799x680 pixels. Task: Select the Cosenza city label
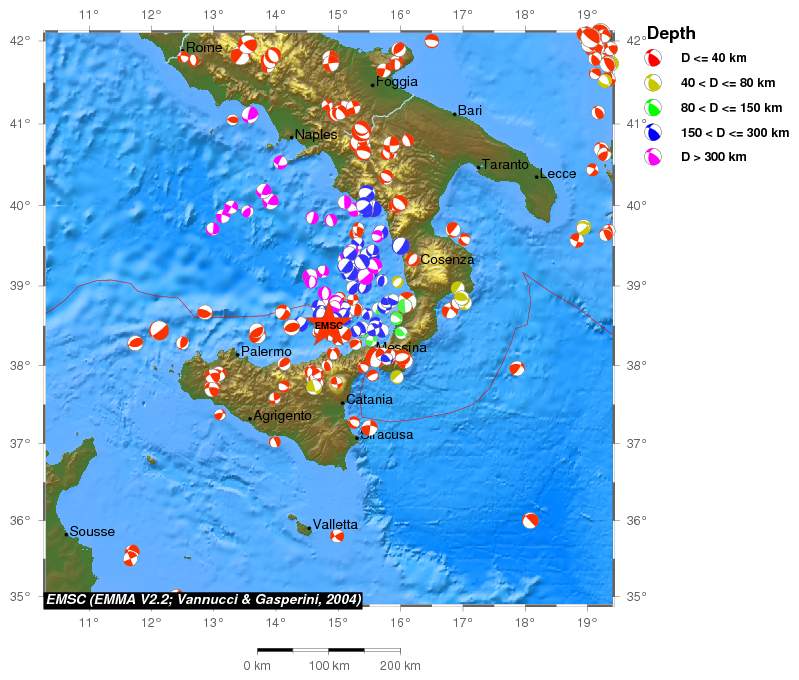tap(447, 259)
